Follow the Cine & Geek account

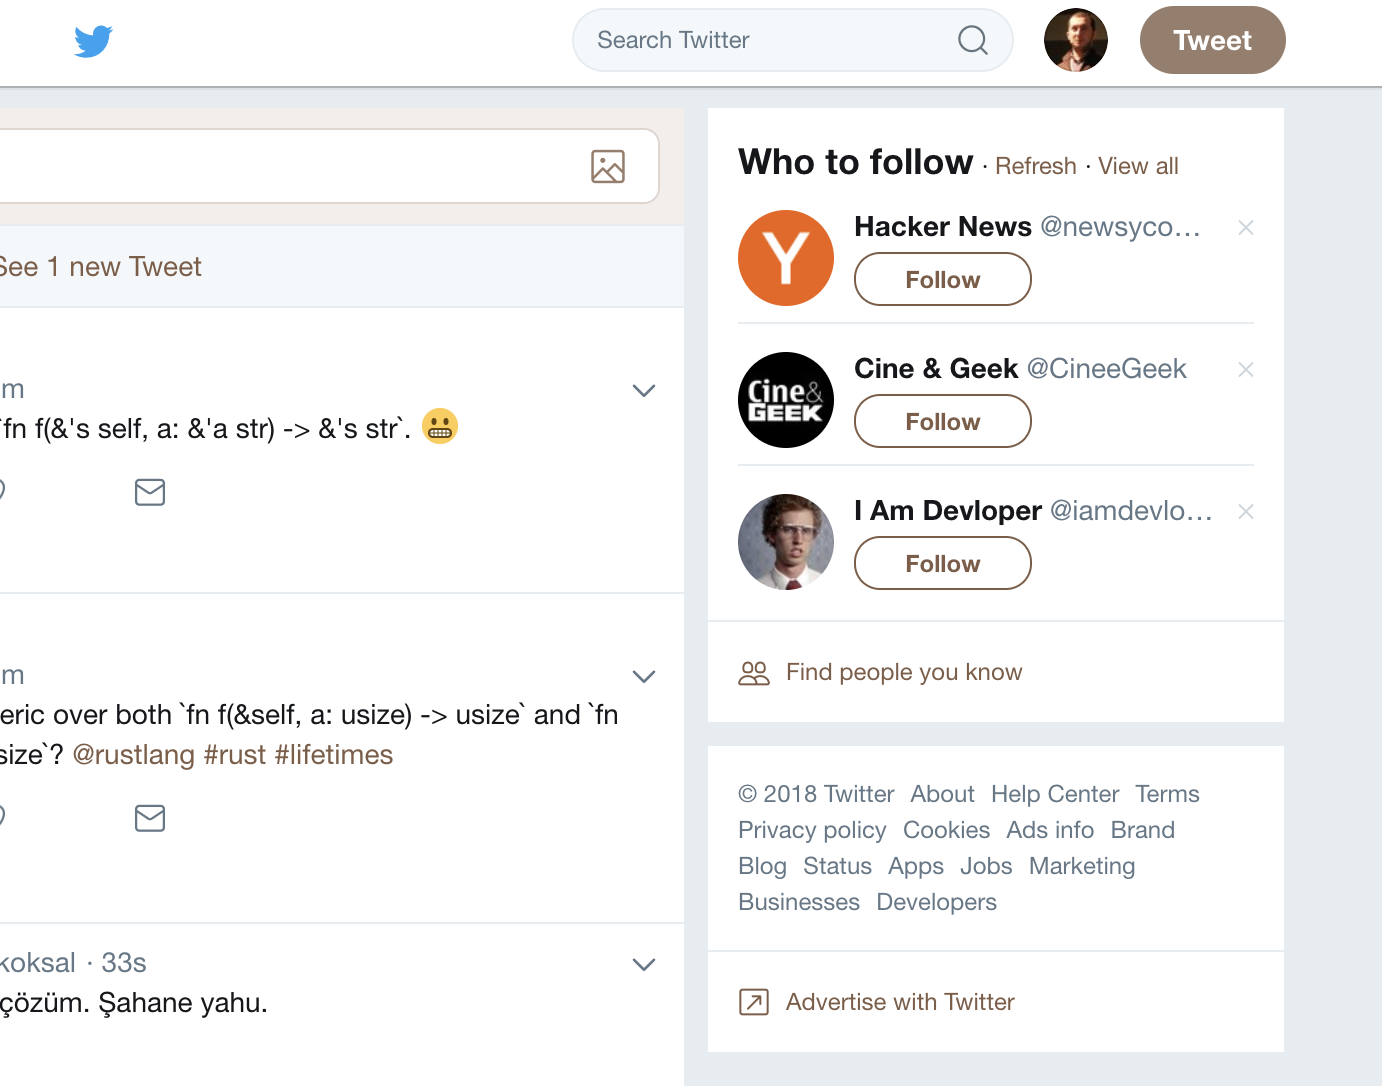pos(942,421)
